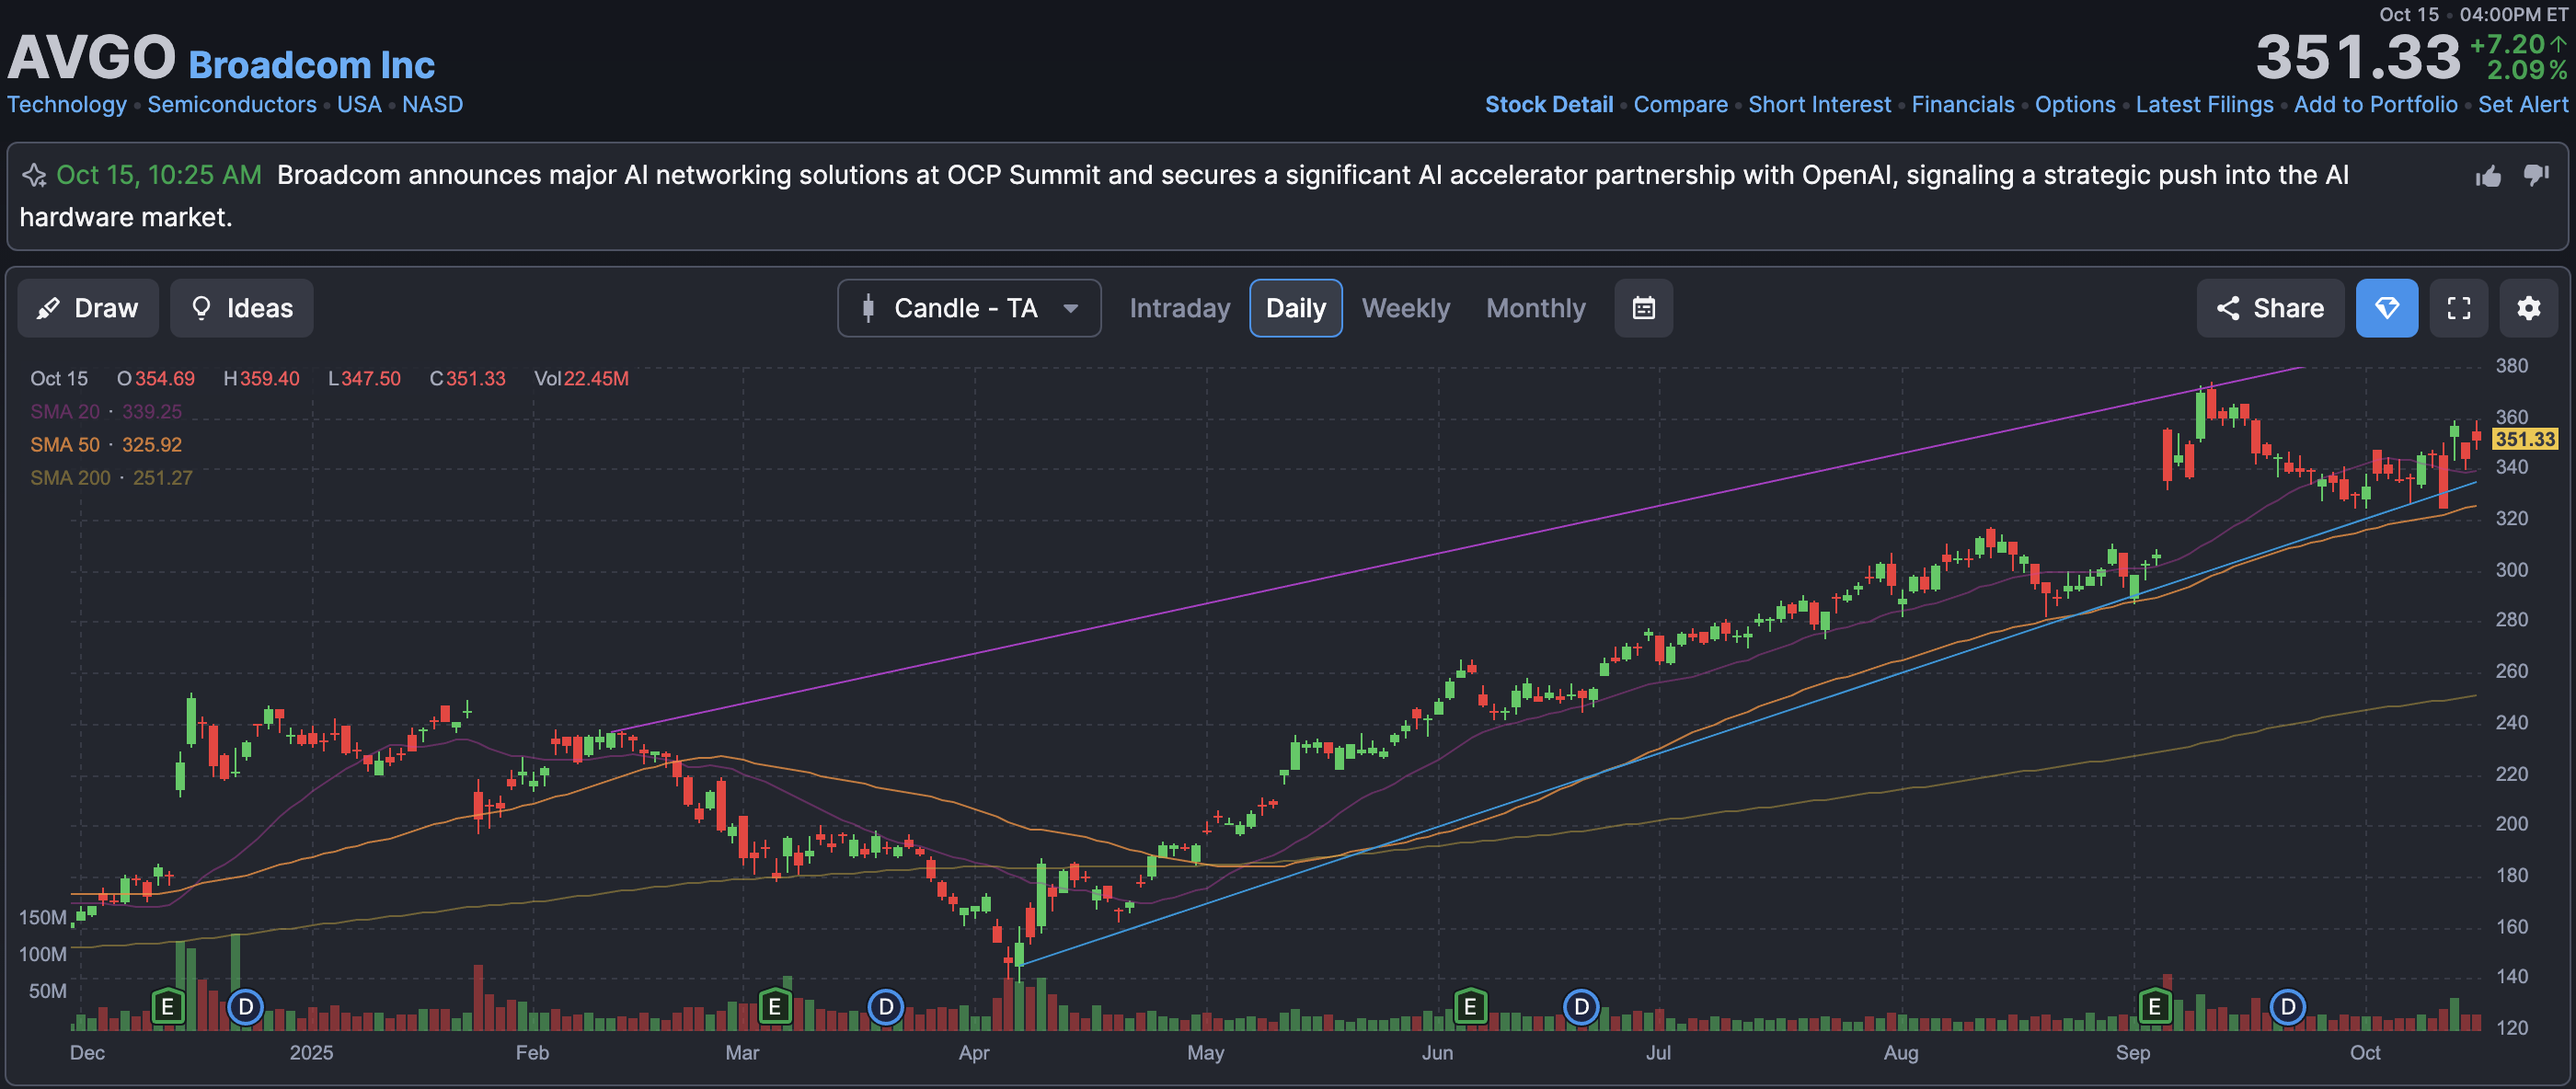Image resolution: width=2576 pixels, height=1089 pixels.
Task: Open chart settings gear icon
Action: coord(2528,308)
